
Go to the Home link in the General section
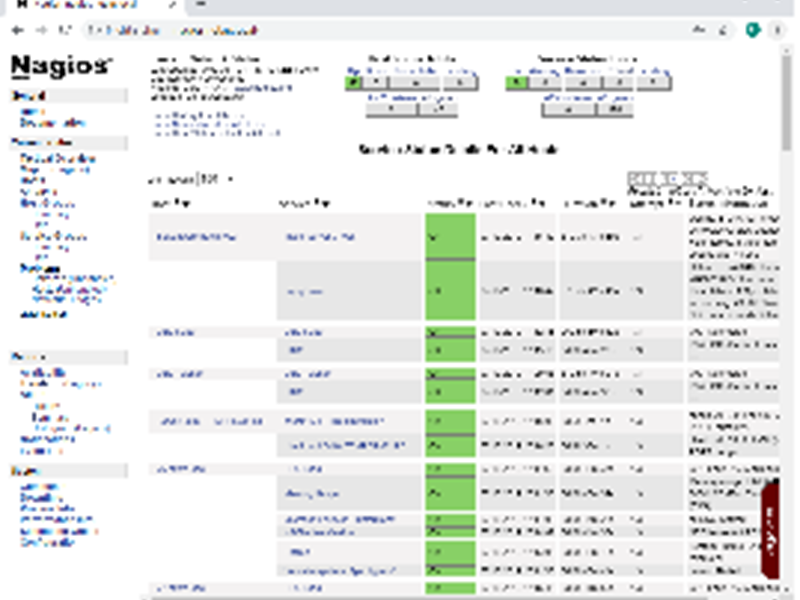click(x=31, y=112)
